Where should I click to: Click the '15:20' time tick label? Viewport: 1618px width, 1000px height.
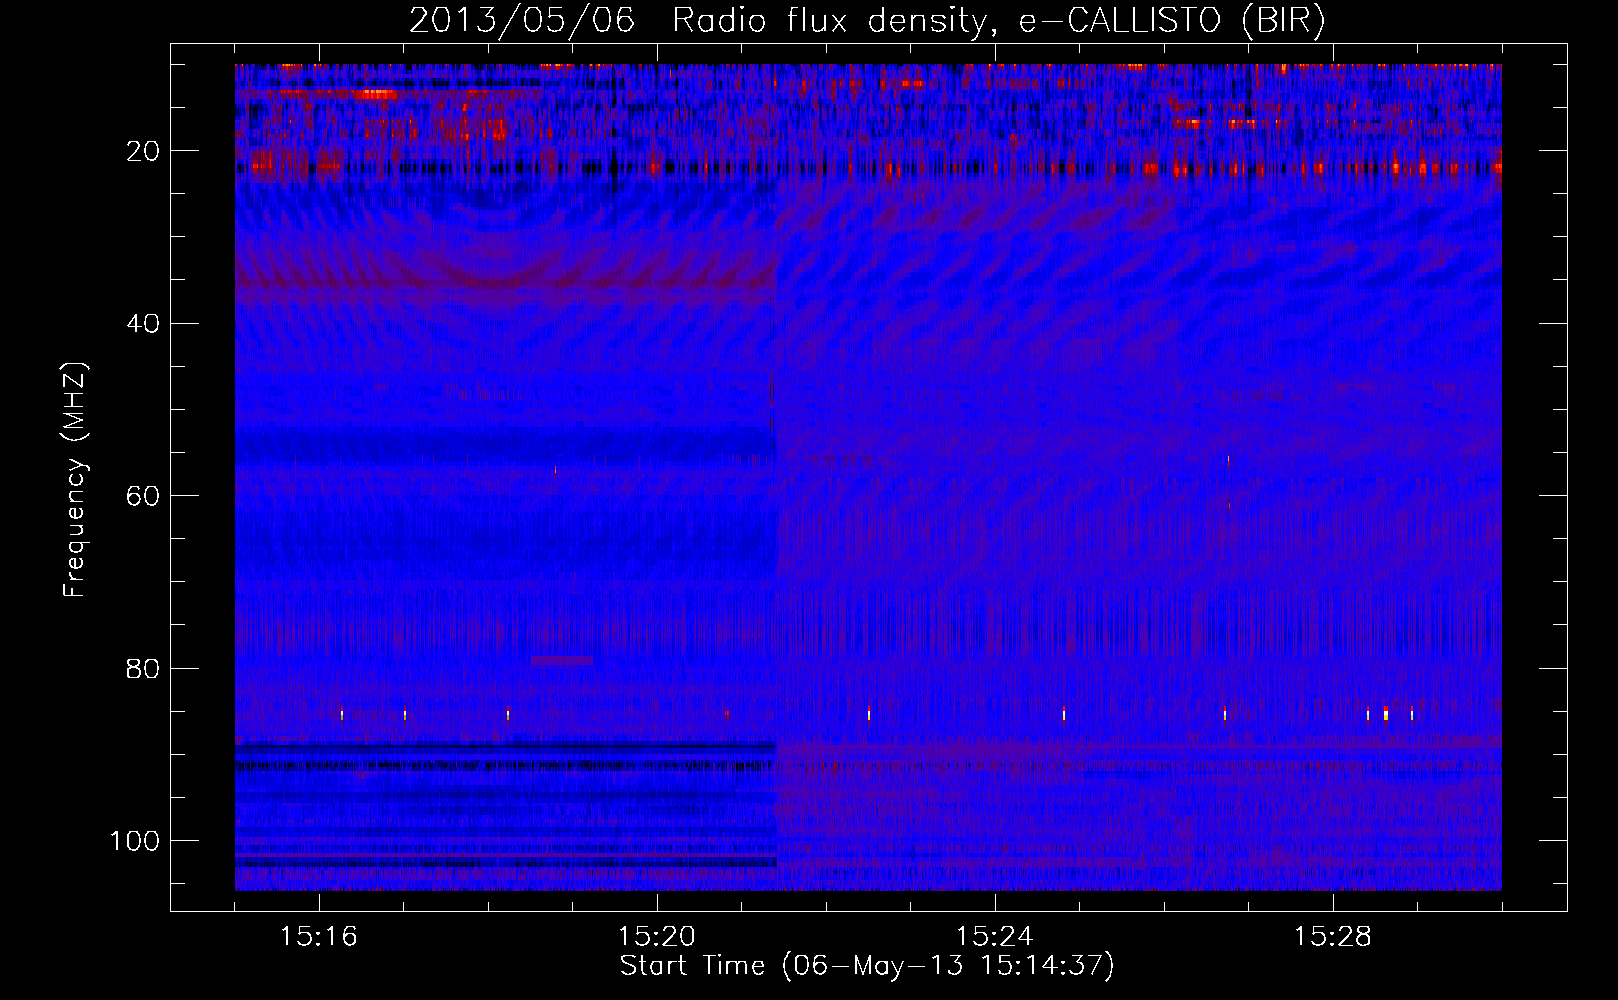pos(657,936)
